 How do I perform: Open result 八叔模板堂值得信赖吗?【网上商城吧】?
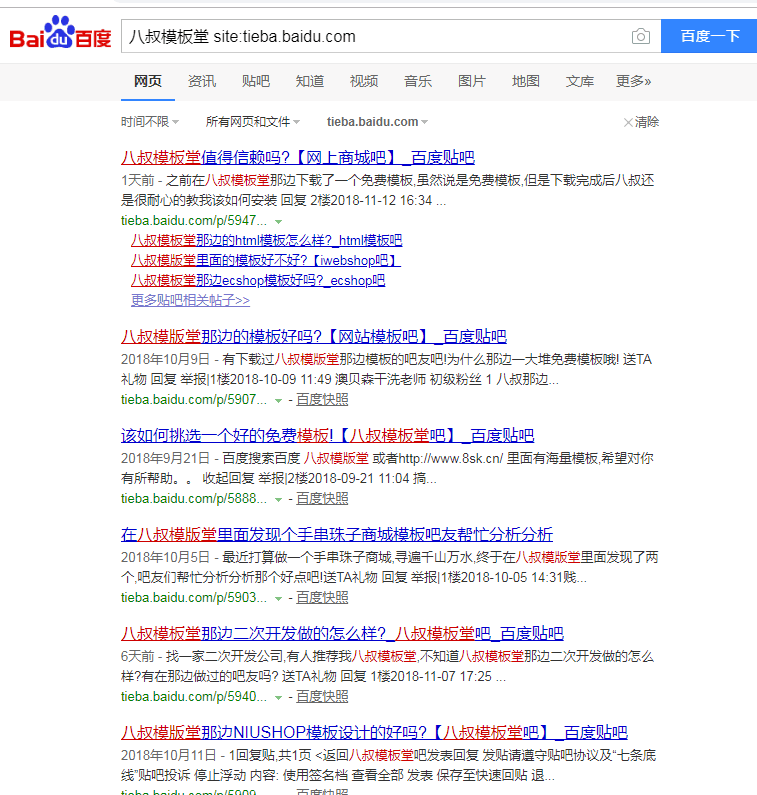pyautogui.click(x=298, y=158)
